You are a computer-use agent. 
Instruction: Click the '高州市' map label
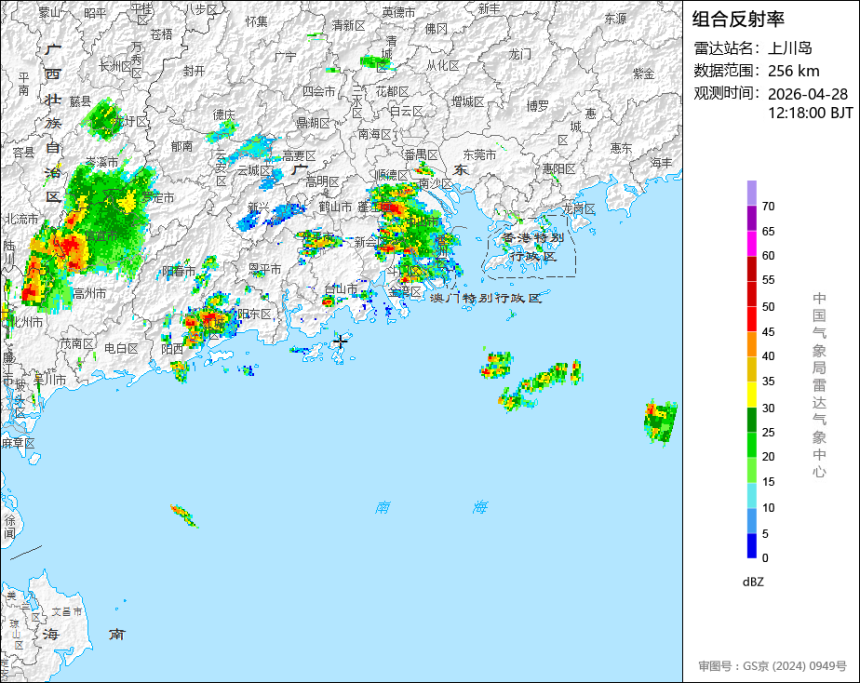pos(89,294)
